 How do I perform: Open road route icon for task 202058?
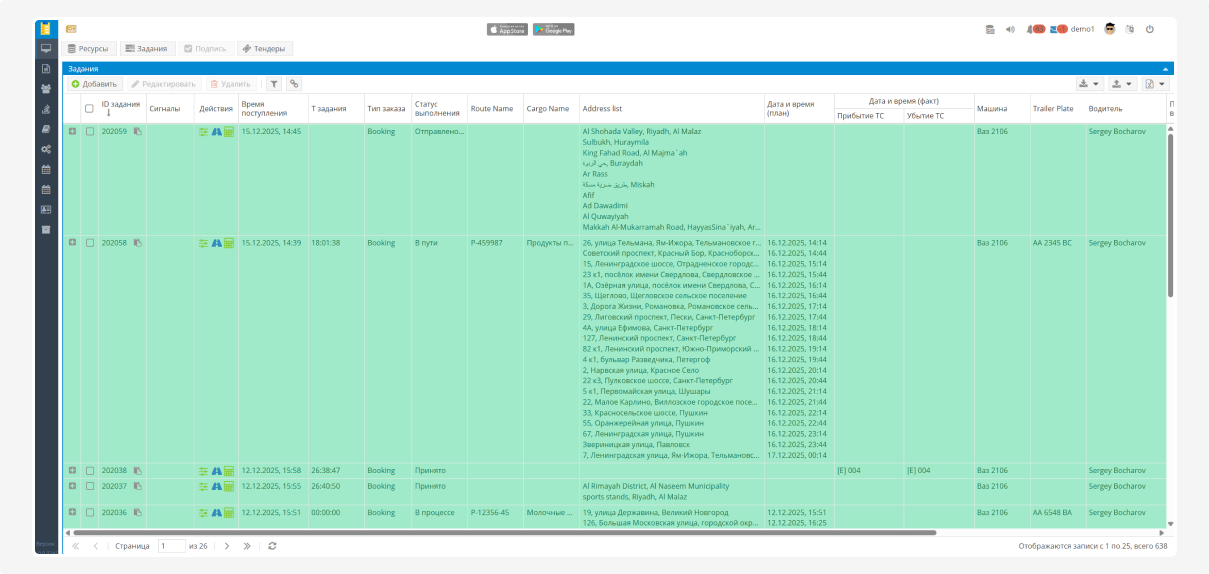point(216,243)
